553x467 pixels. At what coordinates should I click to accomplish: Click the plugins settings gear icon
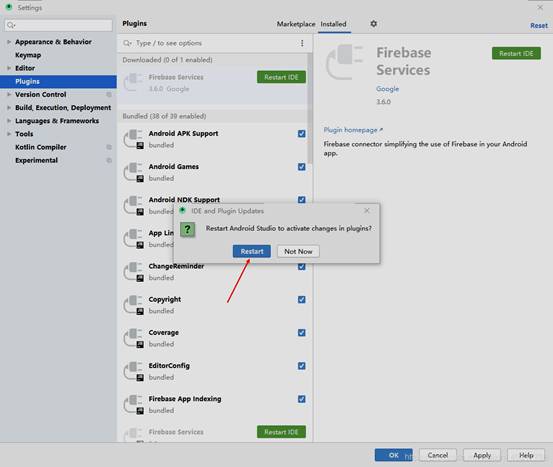[373, 24]
